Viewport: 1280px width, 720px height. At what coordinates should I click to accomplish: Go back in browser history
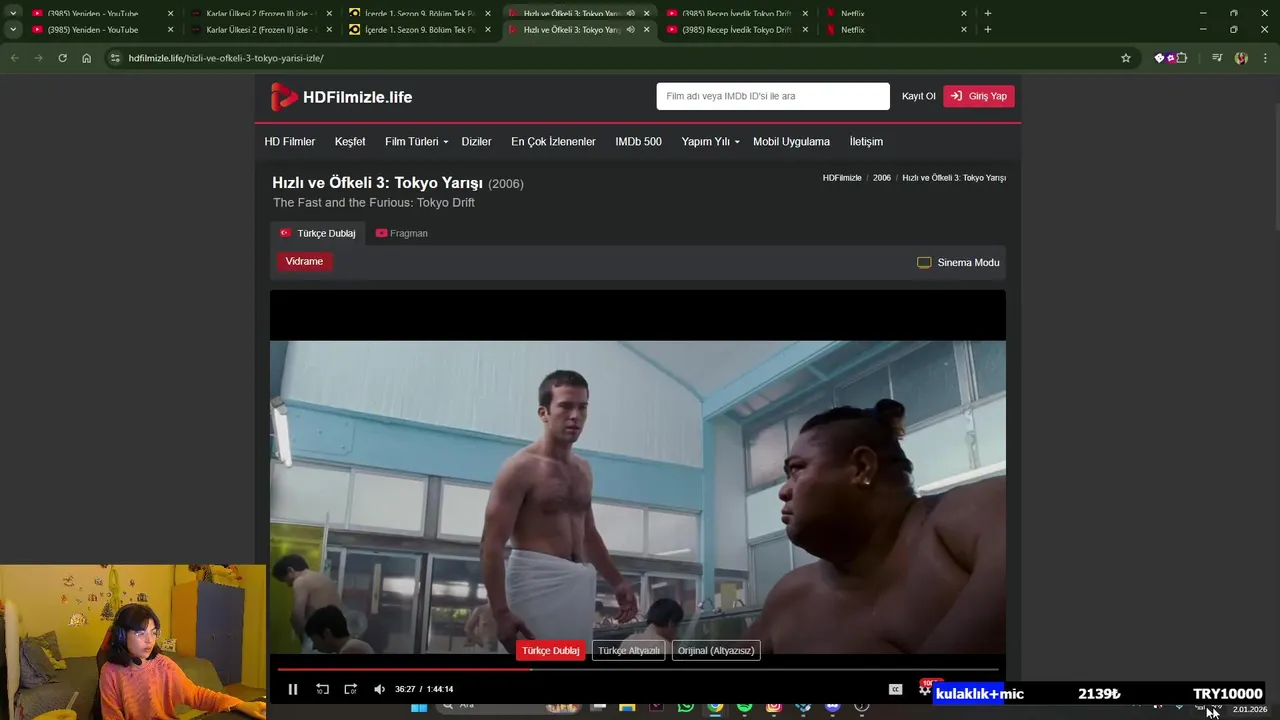tap(14, 58)
